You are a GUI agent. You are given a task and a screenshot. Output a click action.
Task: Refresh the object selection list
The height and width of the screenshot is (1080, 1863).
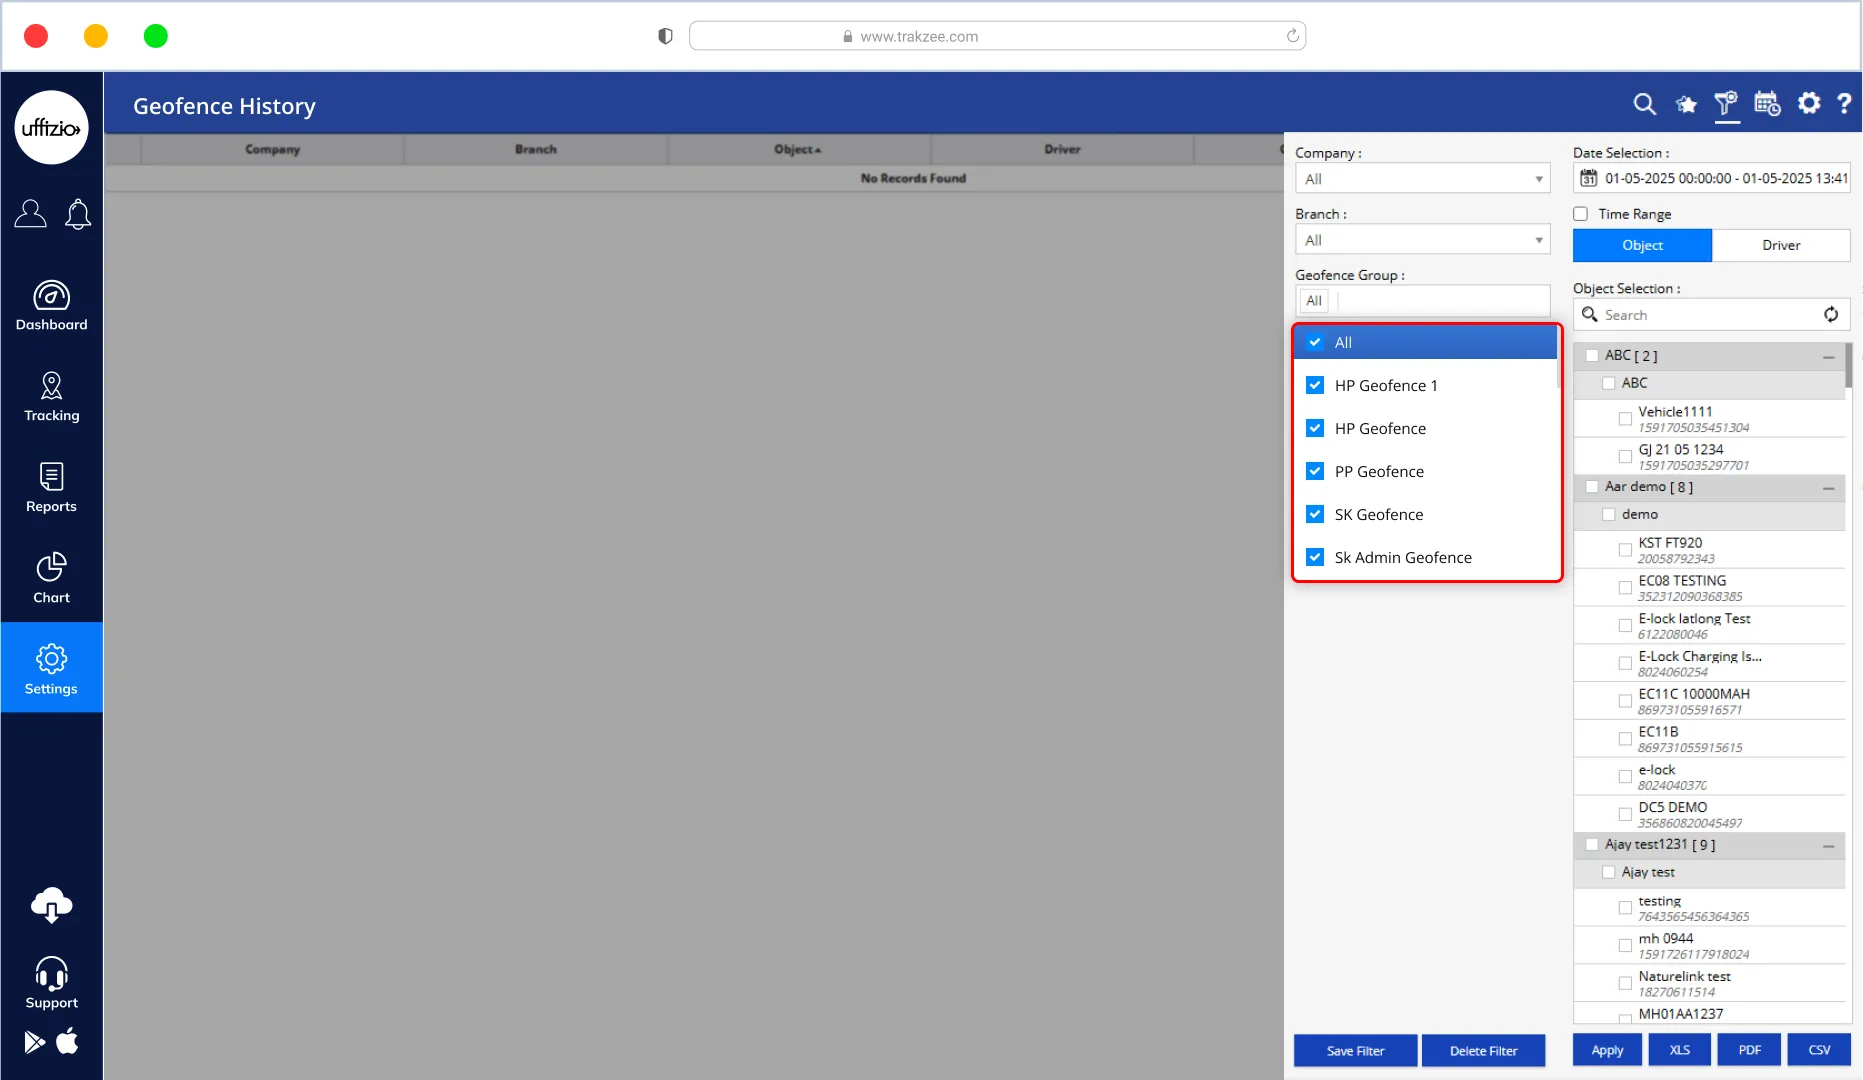[x=1830, y=315]
